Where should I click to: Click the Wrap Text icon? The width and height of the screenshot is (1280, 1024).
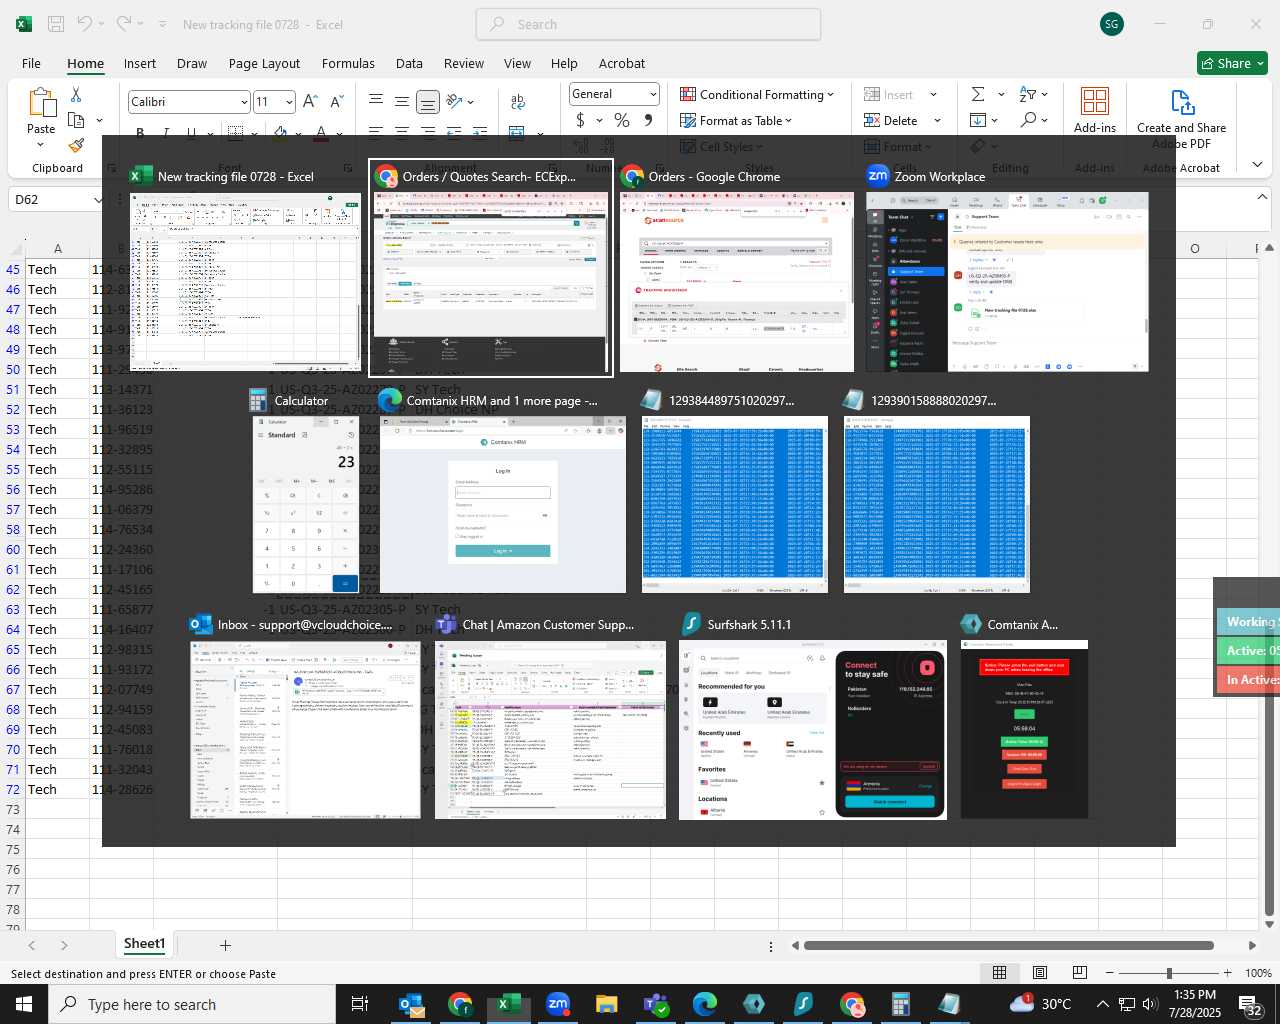518,101
